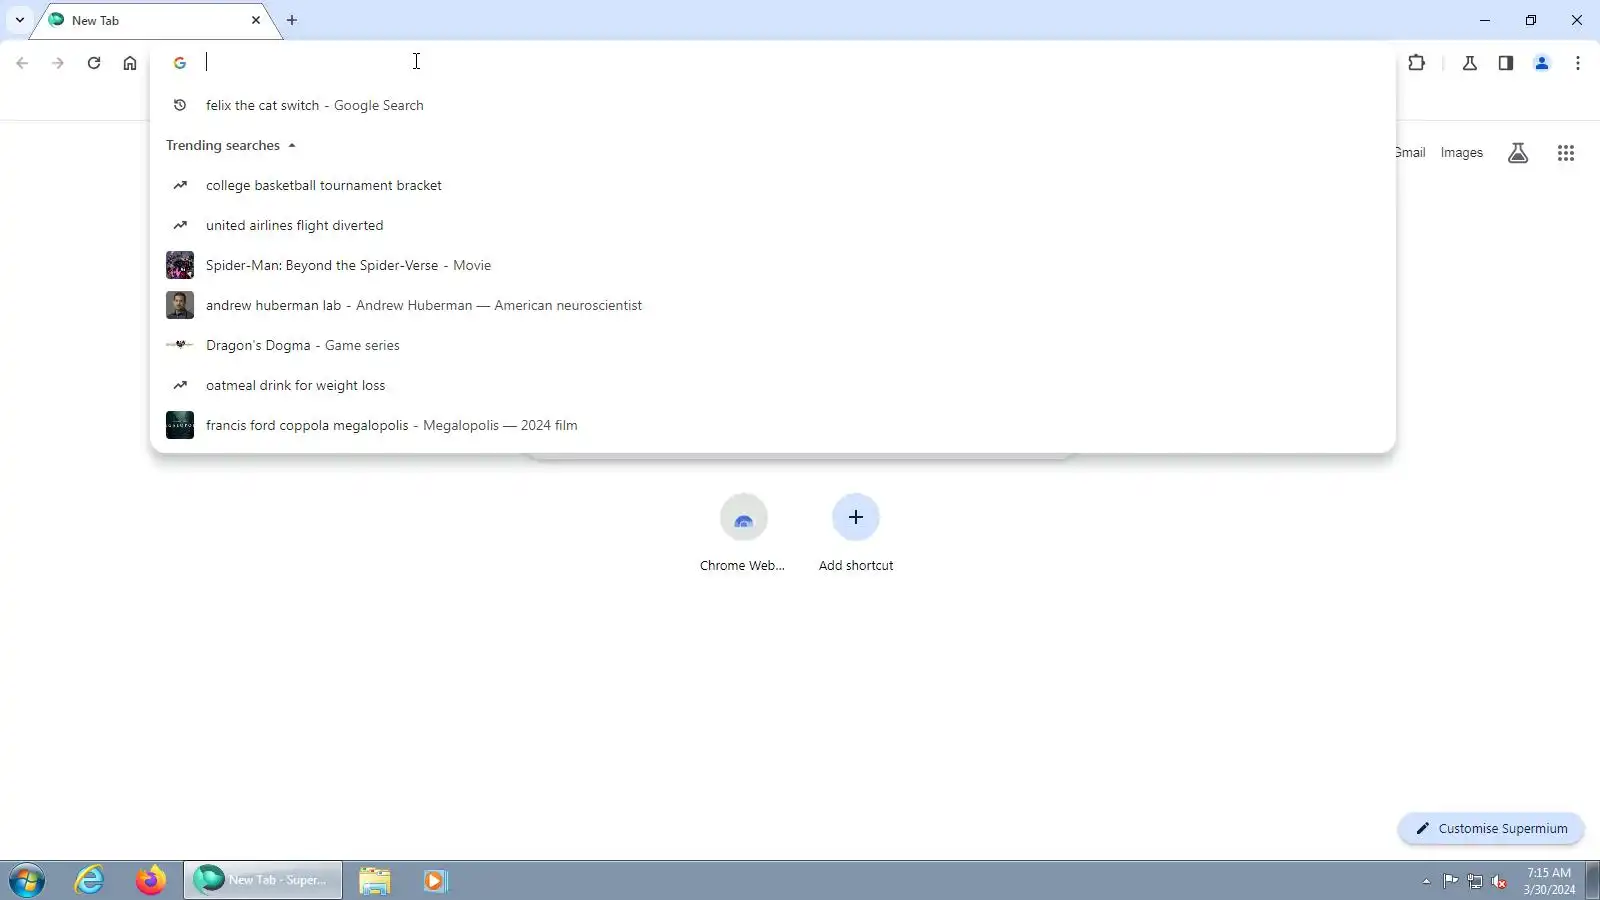This screenshot has height=900, width=1600.
Task: Go back to previous page
Action: [22, 63]
